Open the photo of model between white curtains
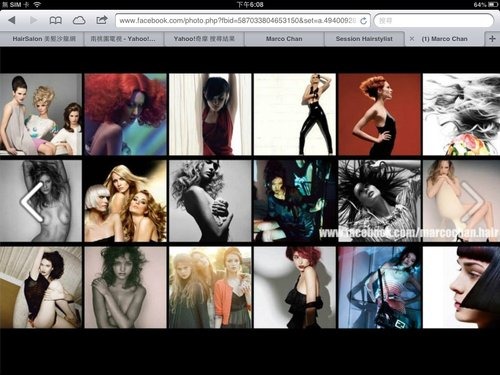Screen dimensions: 500x375 point(210,114)
